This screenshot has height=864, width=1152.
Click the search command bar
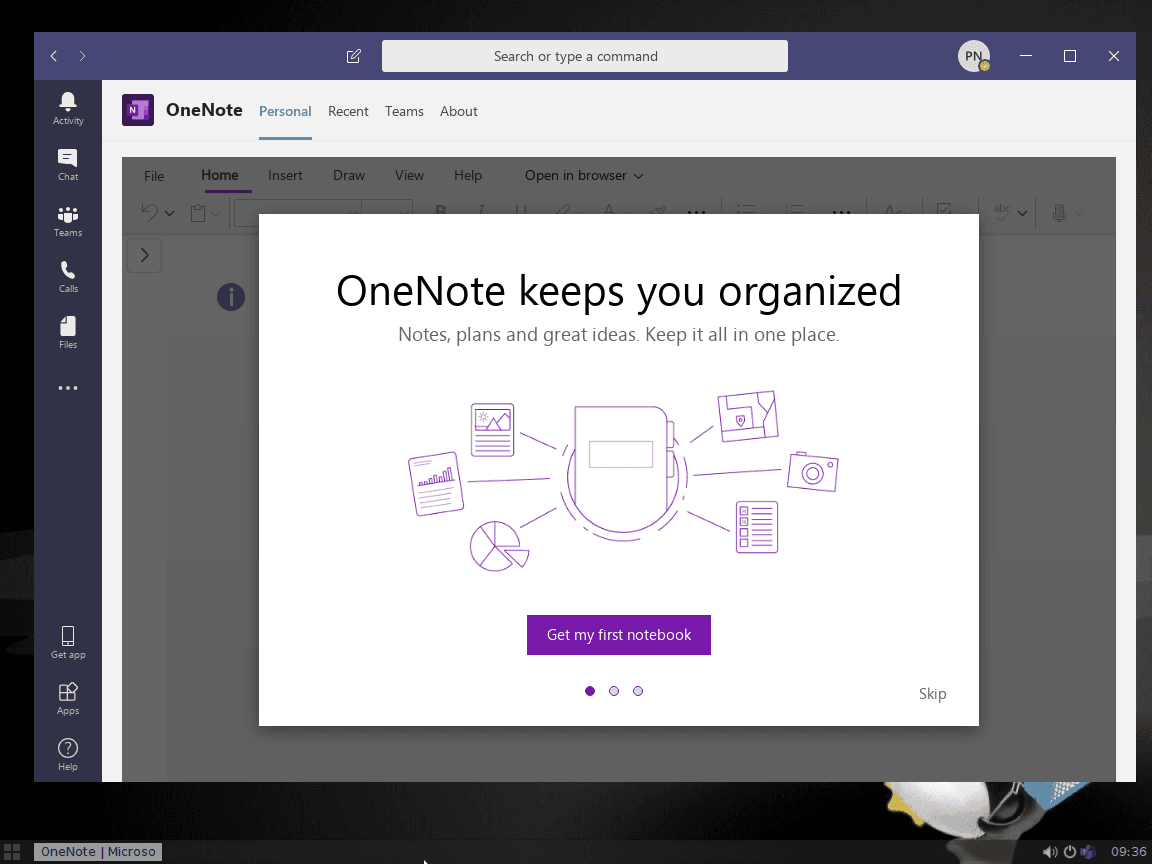pos(585,56)
